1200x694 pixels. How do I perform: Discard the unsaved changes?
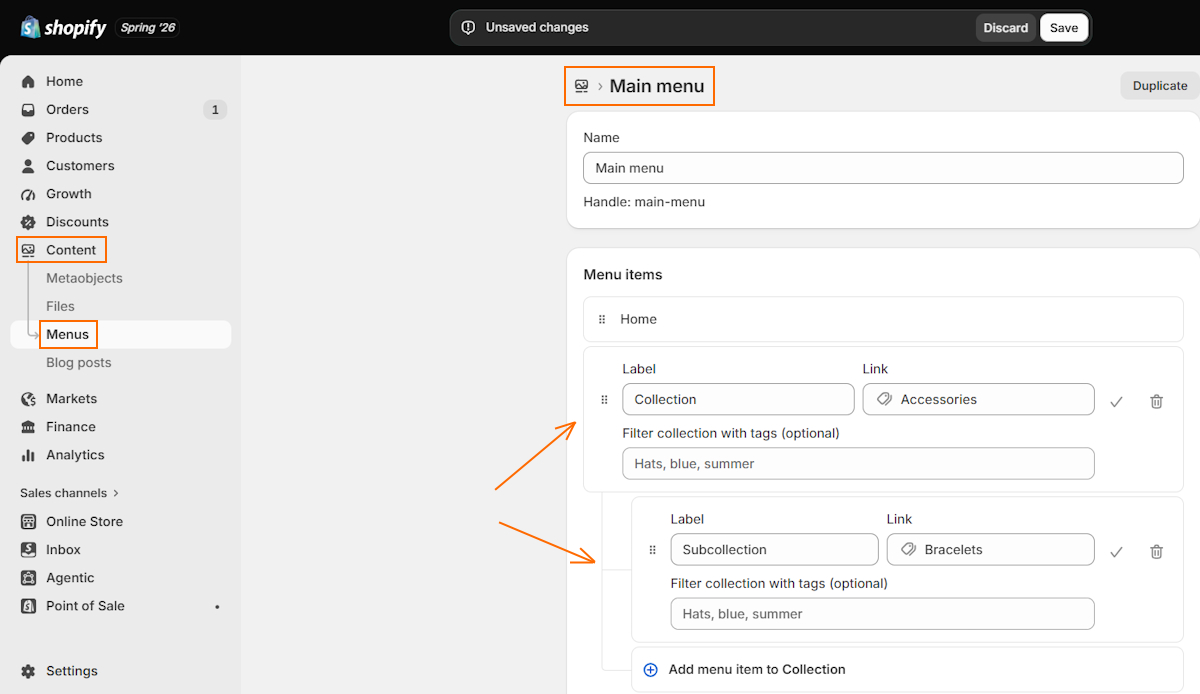(x=1005, y=28)
